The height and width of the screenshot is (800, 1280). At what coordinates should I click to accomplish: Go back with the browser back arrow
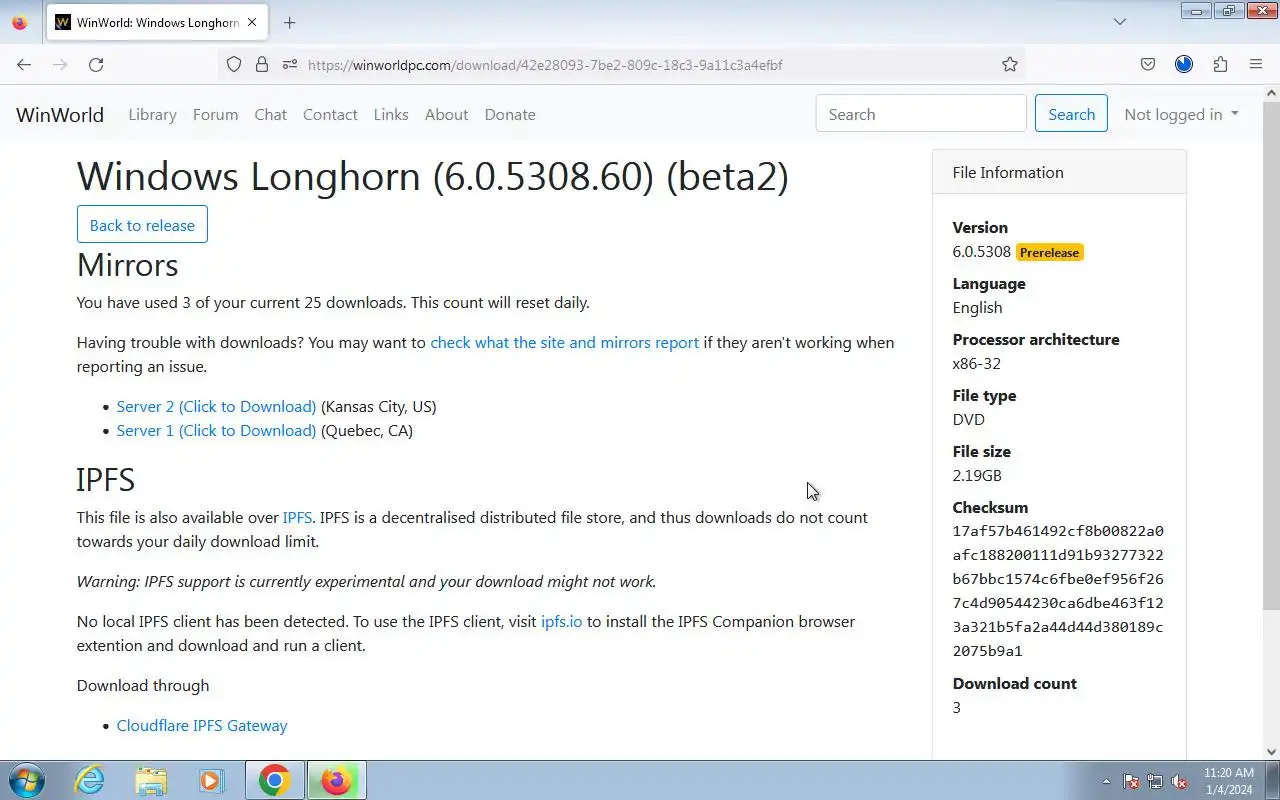(x=24, y=64)
